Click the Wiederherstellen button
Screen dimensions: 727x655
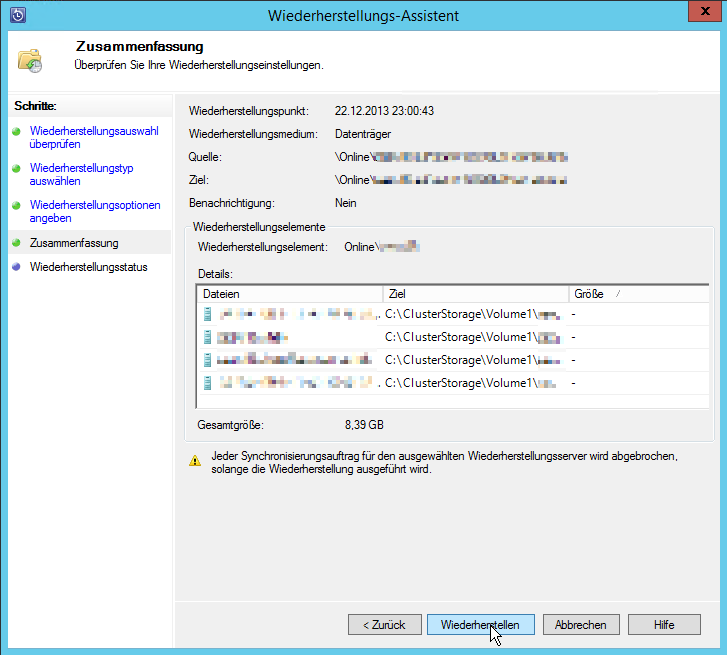point(480,624)
